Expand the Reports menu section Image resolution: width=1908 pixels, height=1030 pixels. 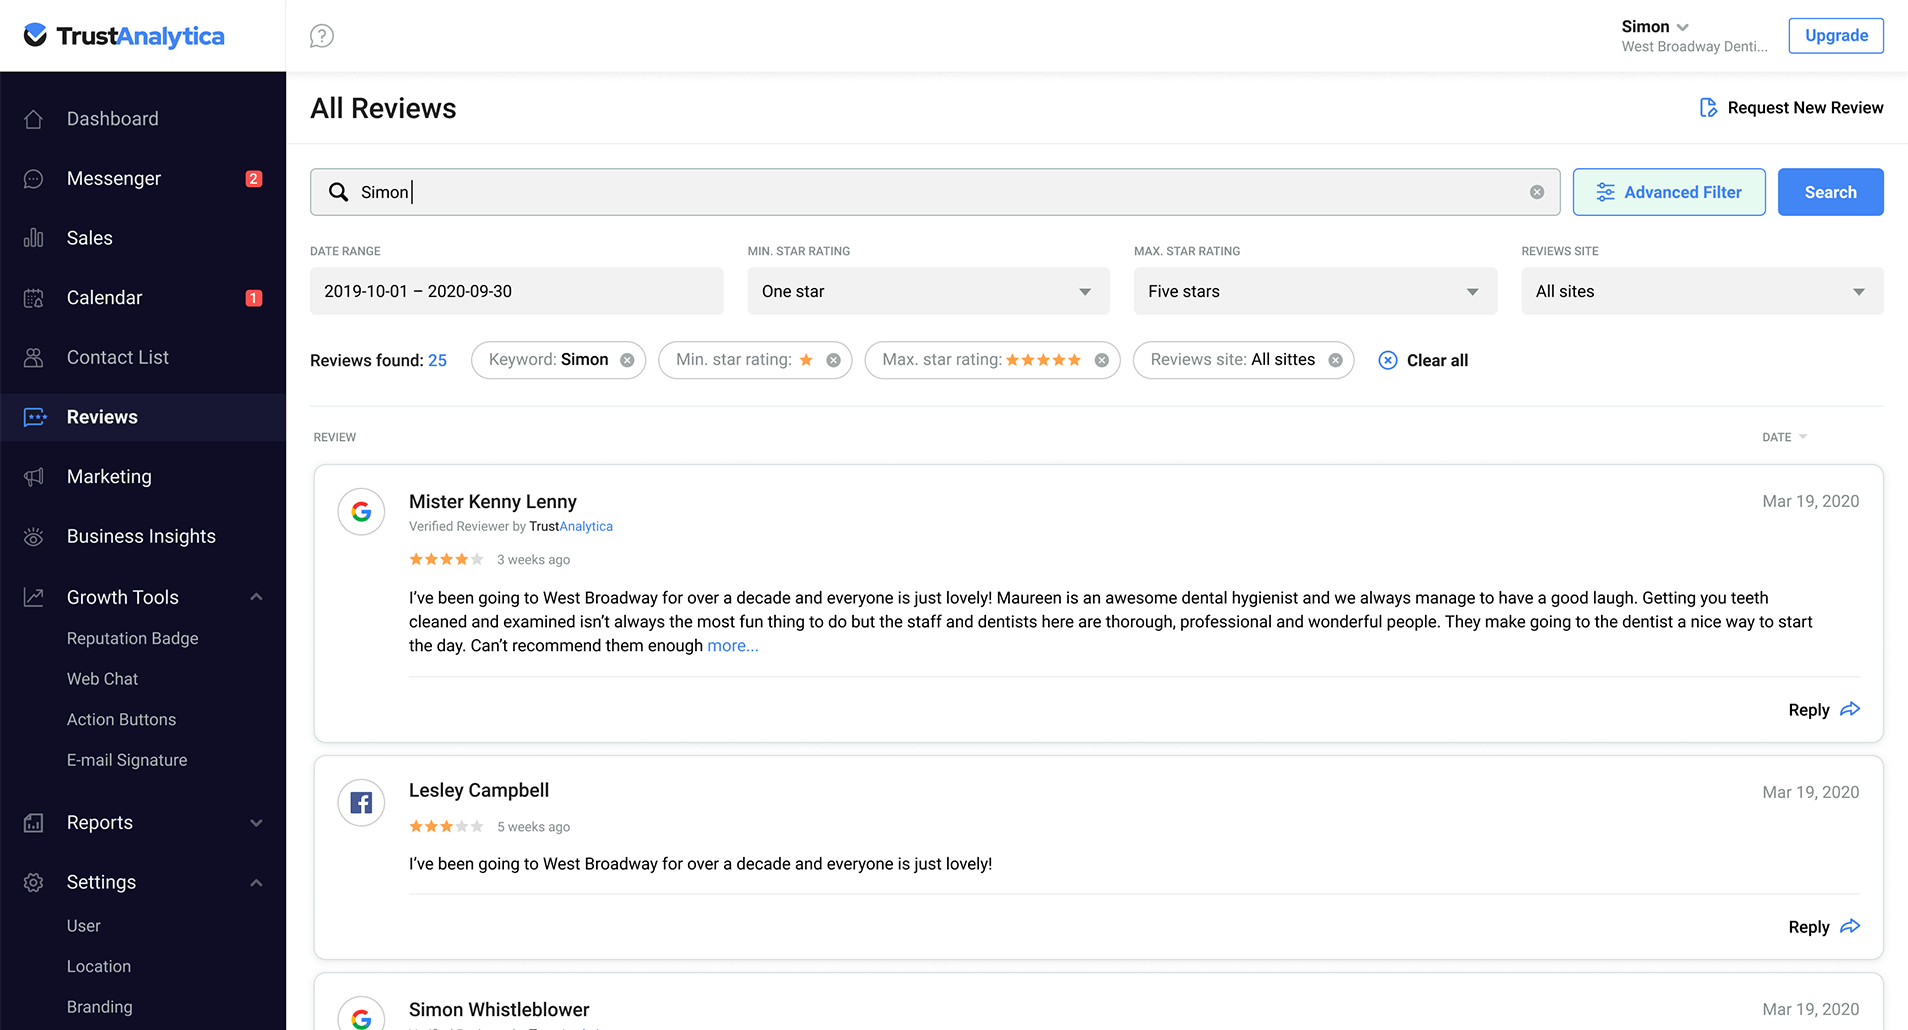point(256,823)
